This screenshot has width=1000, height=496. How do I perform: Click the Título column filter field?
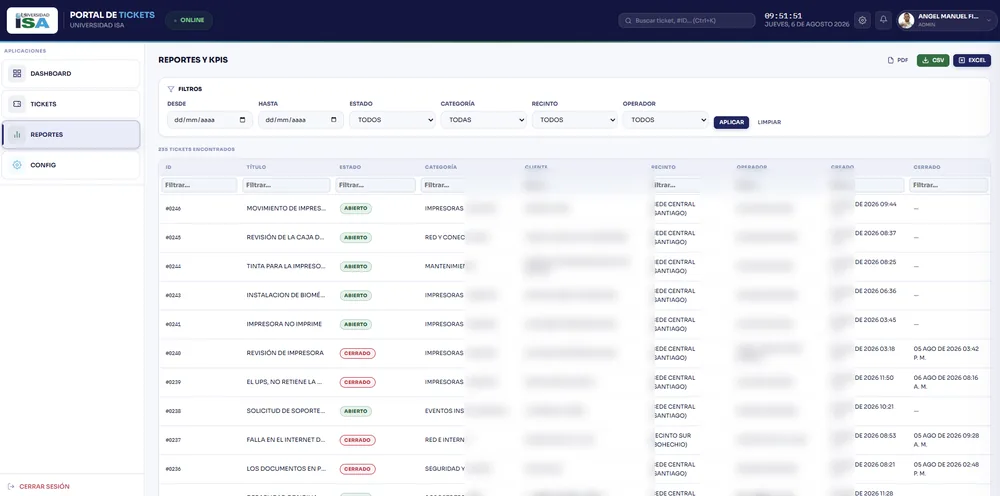click(286, 186)
